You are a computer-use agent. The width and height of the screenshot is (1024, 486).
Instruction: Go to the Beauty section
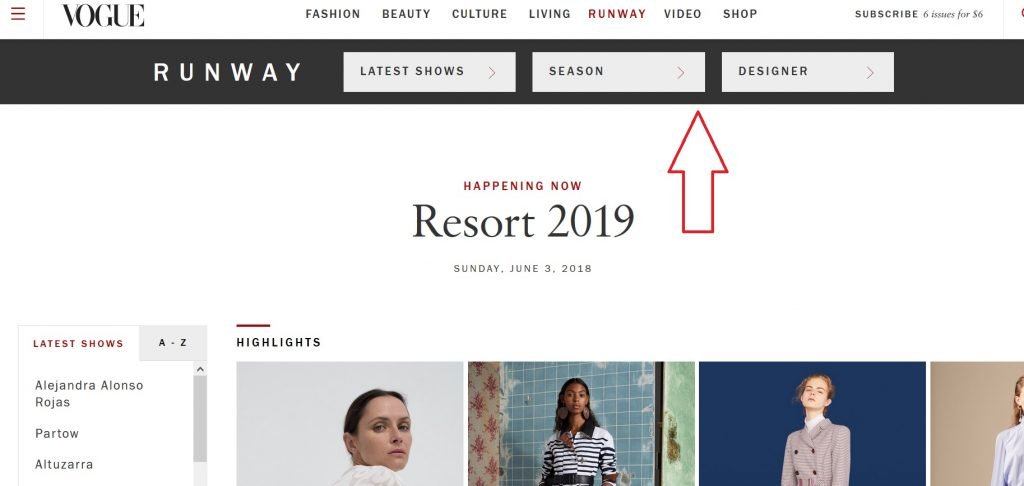tap(406, 14)
